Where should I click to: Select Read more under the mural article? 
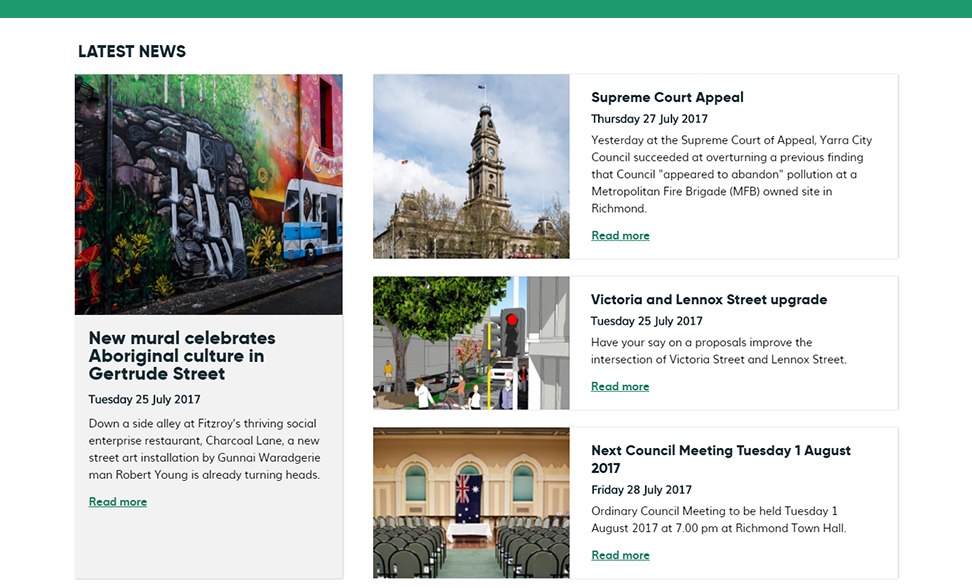click(x=118, y=502)
